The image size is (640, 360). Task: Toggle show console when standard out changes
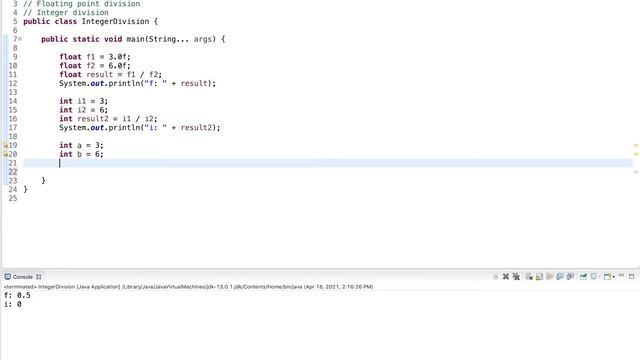pos(560,277)
